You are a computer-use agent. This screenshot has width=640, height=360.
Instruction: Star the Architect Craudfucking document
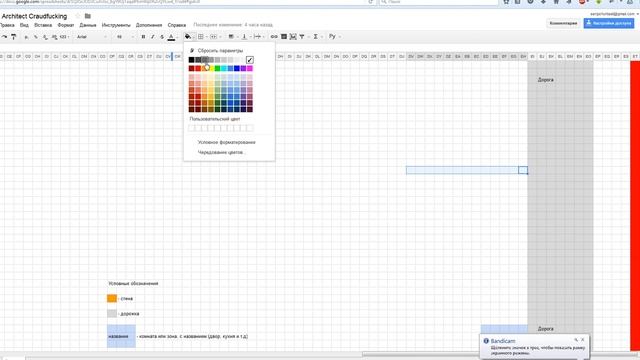(78, 16)
